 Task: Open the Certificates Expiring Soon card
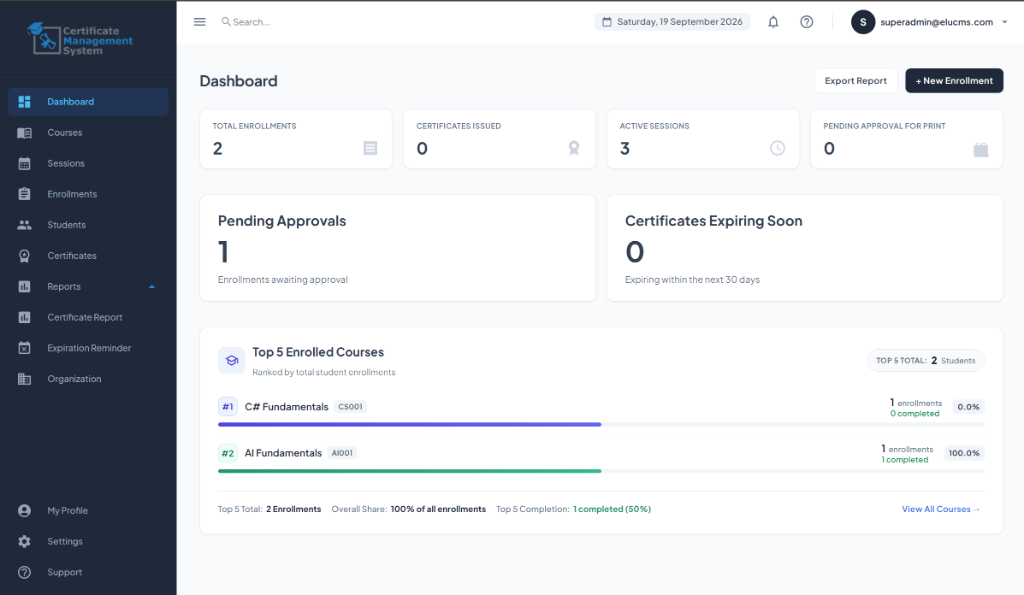pos(805,248)
